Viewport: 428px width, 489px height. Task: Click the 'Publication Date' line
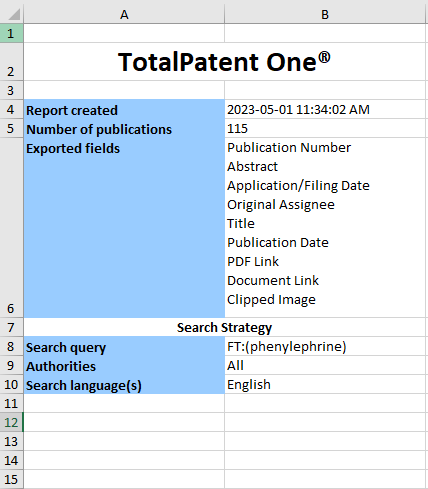[278, 242]
